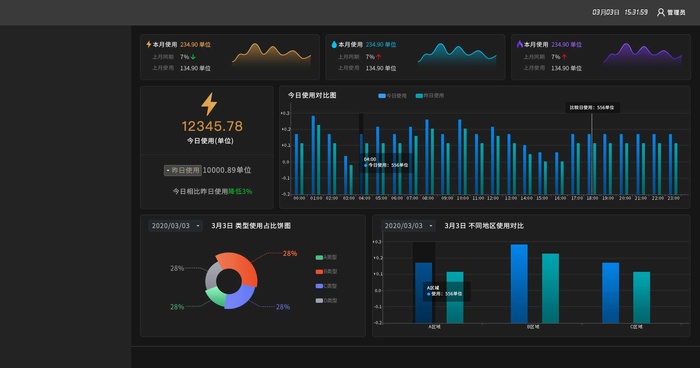The image size is (700, 368).
Task: Click the orange electricity sparkline chart
Action: [271, 54]
